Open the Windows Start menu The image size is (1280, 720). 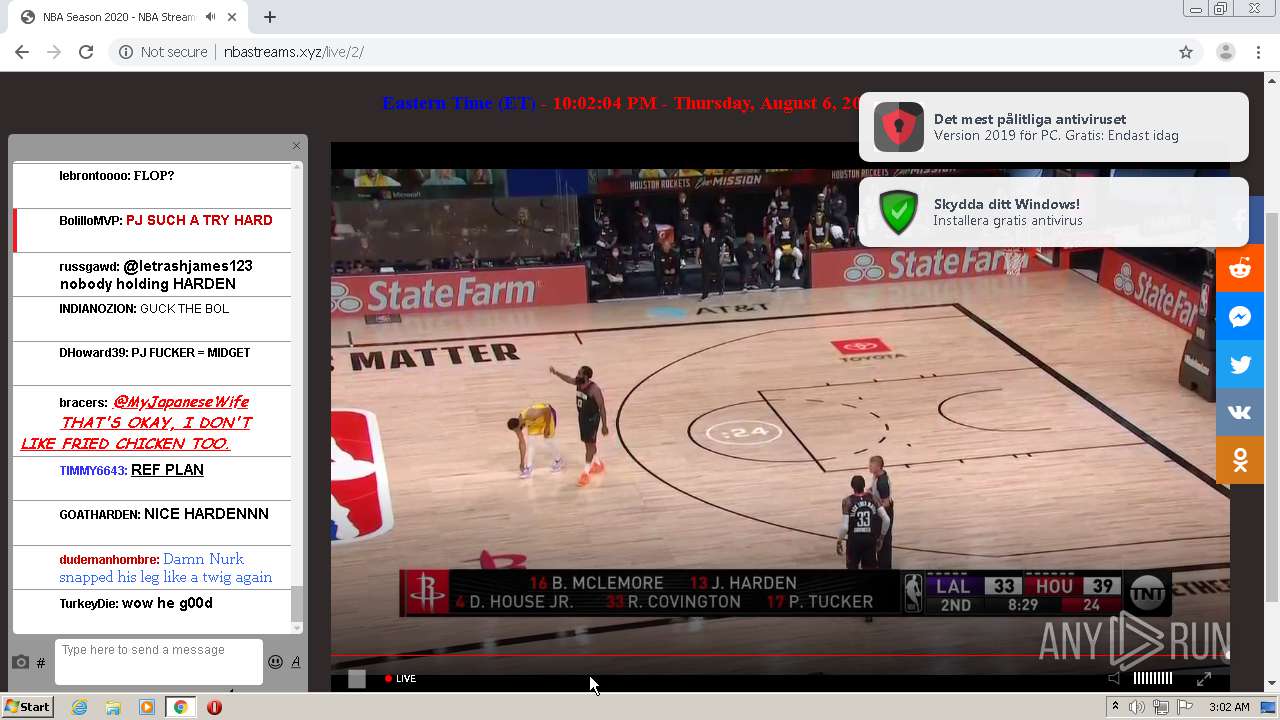(27, 707)
